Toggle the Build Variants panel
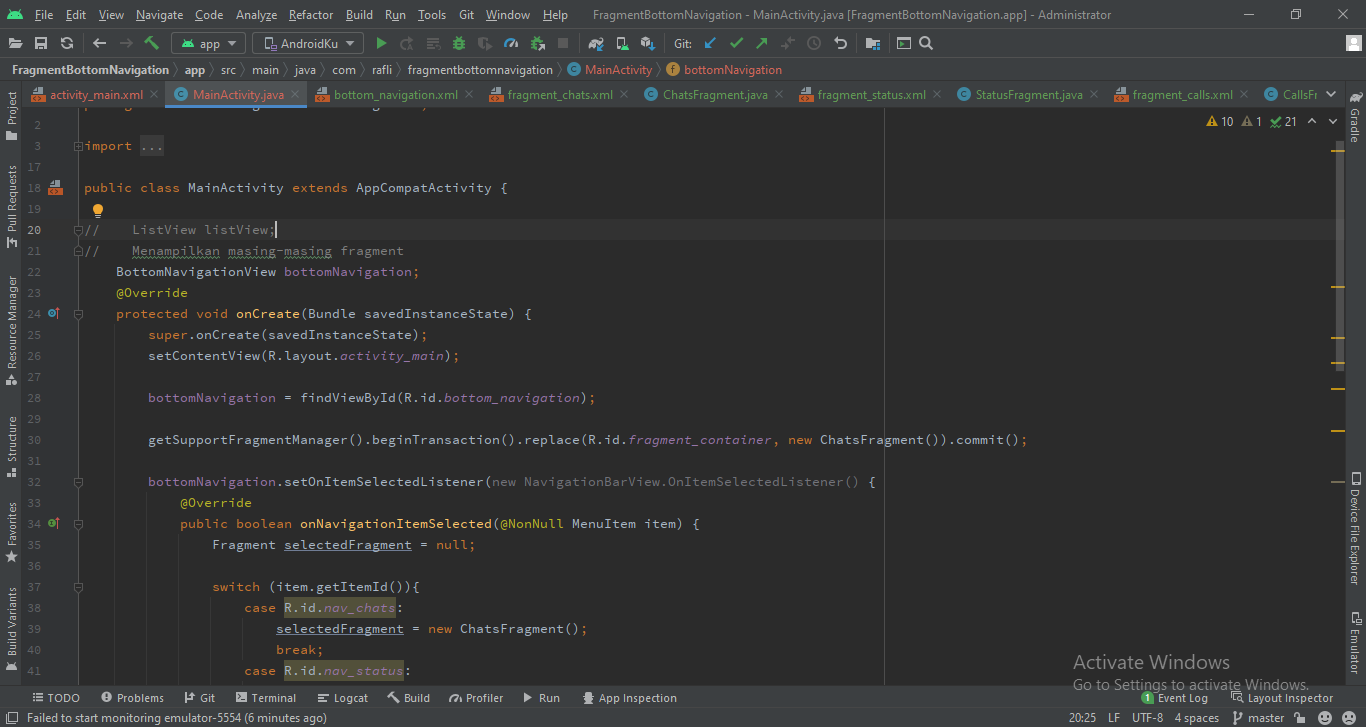Image resolution: width=1366 pixels, height=727 pixels. pos(11,628)
